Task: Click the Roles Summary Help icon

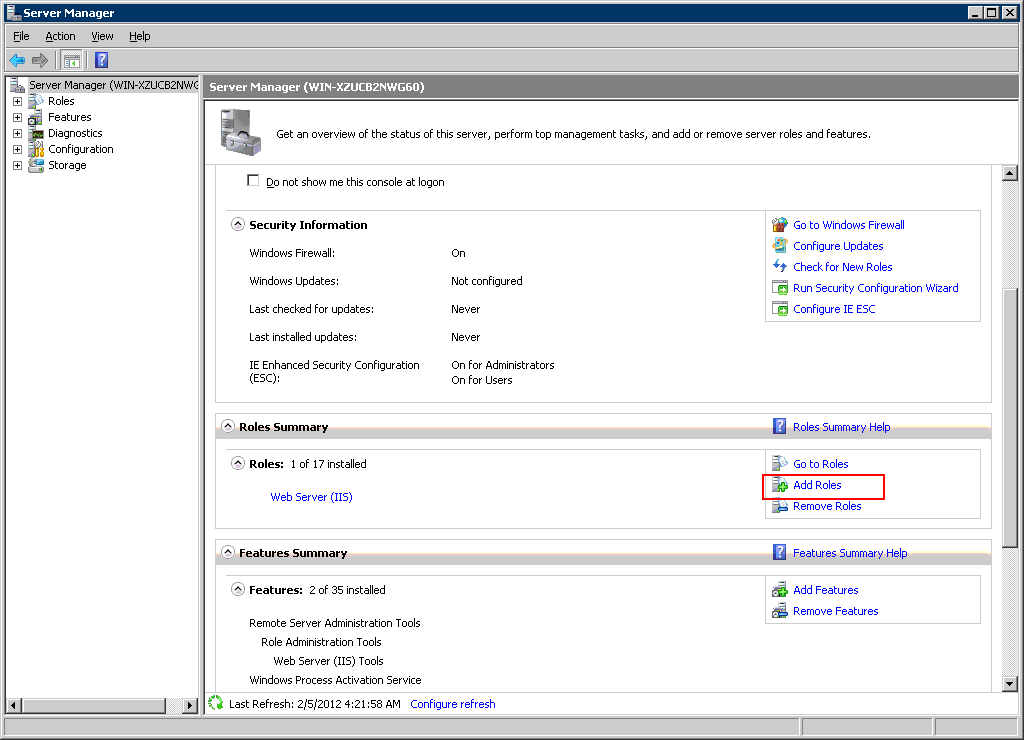Action: tap(780, 427)
